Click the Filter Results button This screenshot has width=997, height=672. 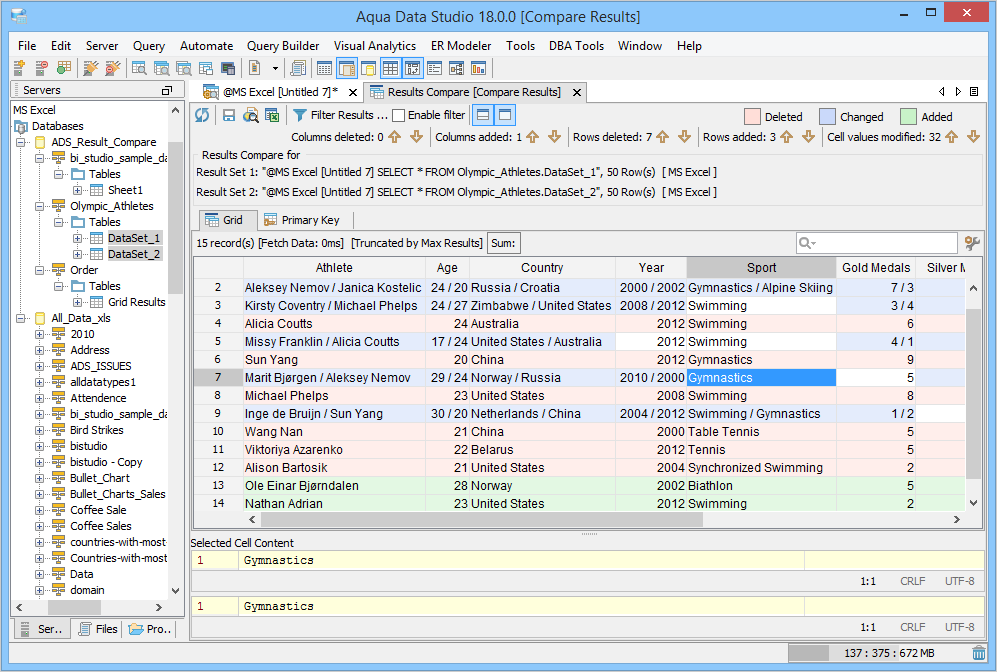[340, 115]
